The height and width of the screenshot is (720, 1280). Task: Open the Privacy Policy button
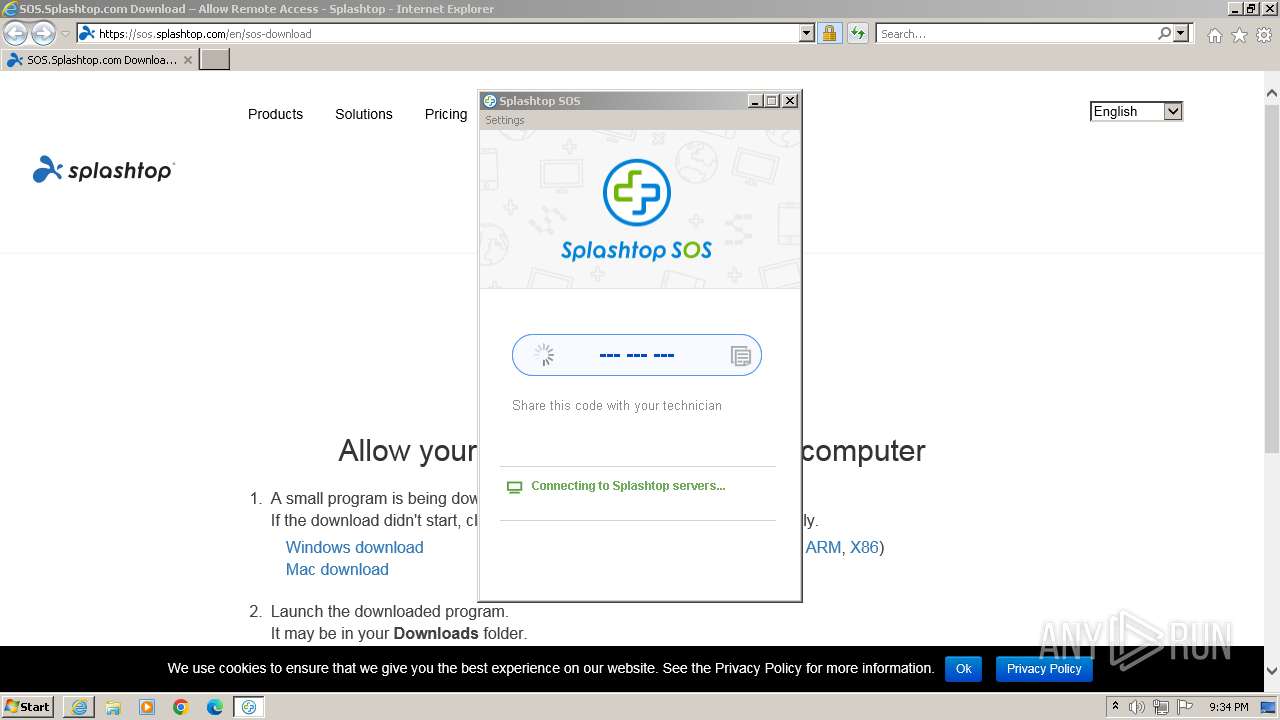click(x=1044, y=669)
